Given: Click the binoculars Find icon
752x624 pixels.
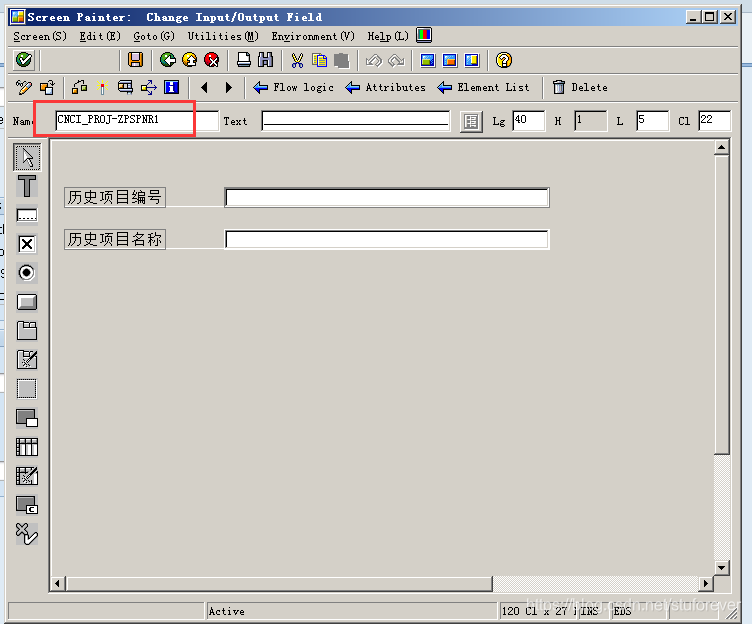Looking at the screenshot, I should 266,60.
